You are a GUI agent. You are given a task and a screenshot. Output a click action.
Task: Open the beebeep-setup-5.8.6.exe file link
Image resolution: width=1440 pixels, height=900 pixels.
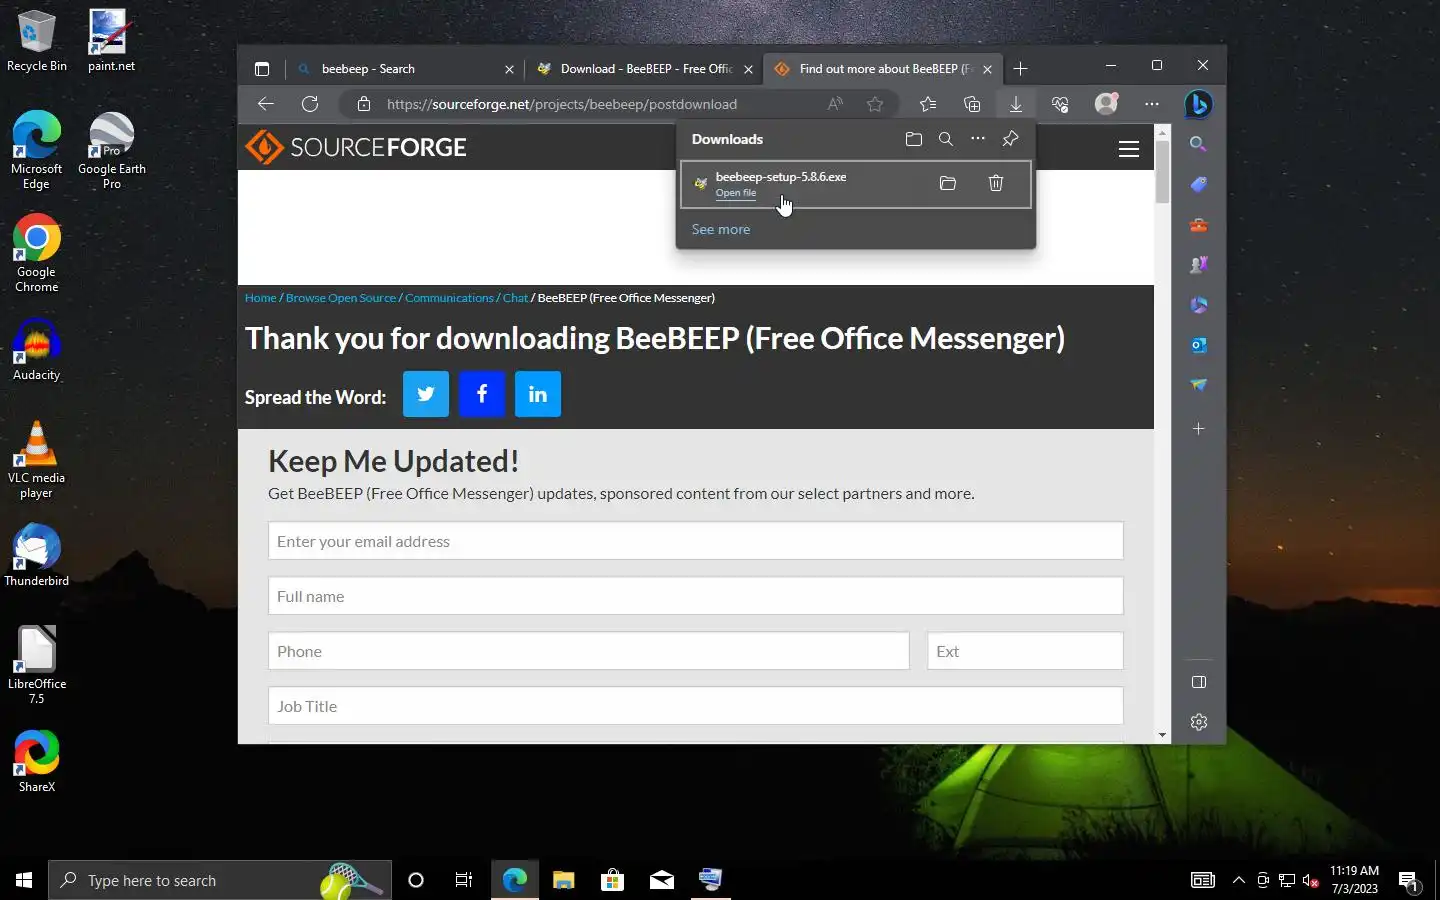[x=736, y=193]
